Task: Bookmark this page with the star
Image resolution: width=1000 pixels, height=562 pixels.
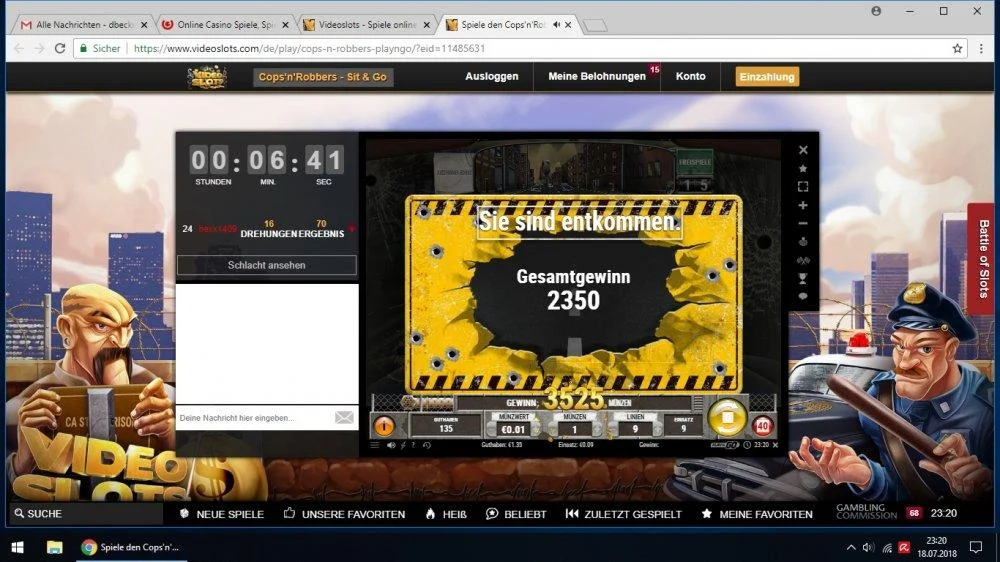Action: [957, 48]
